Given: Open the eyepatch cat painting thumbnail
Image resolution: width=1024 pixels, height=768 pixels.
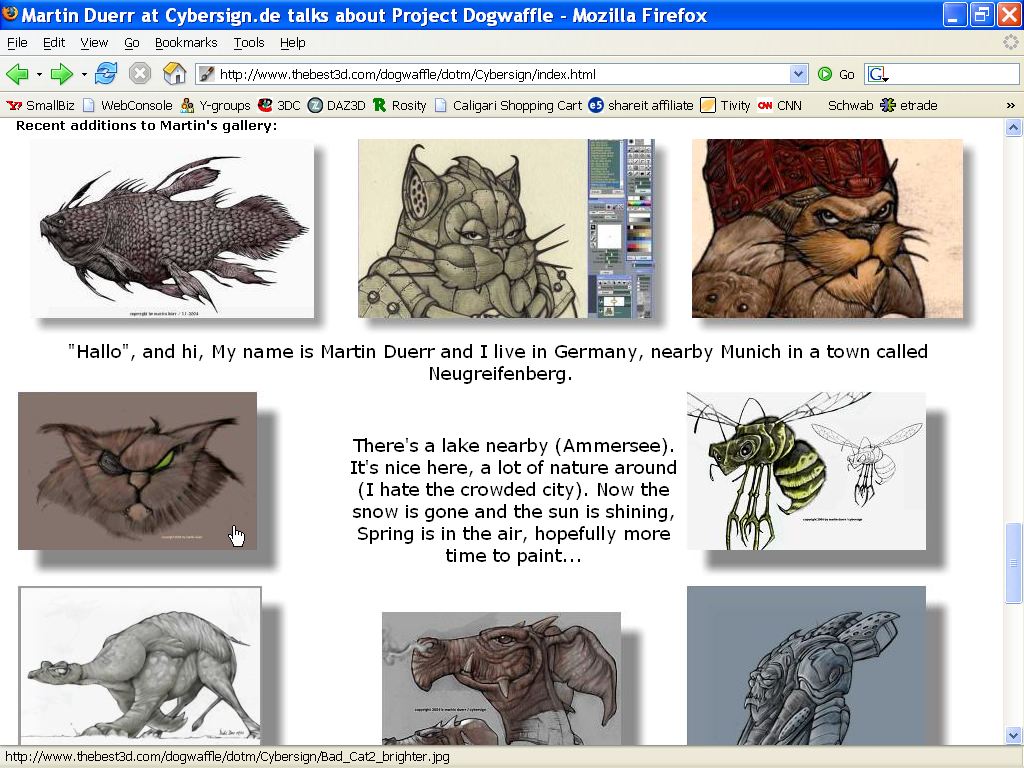Looking at the screenshot, I should pyautogui.click(x=137, y=470).
